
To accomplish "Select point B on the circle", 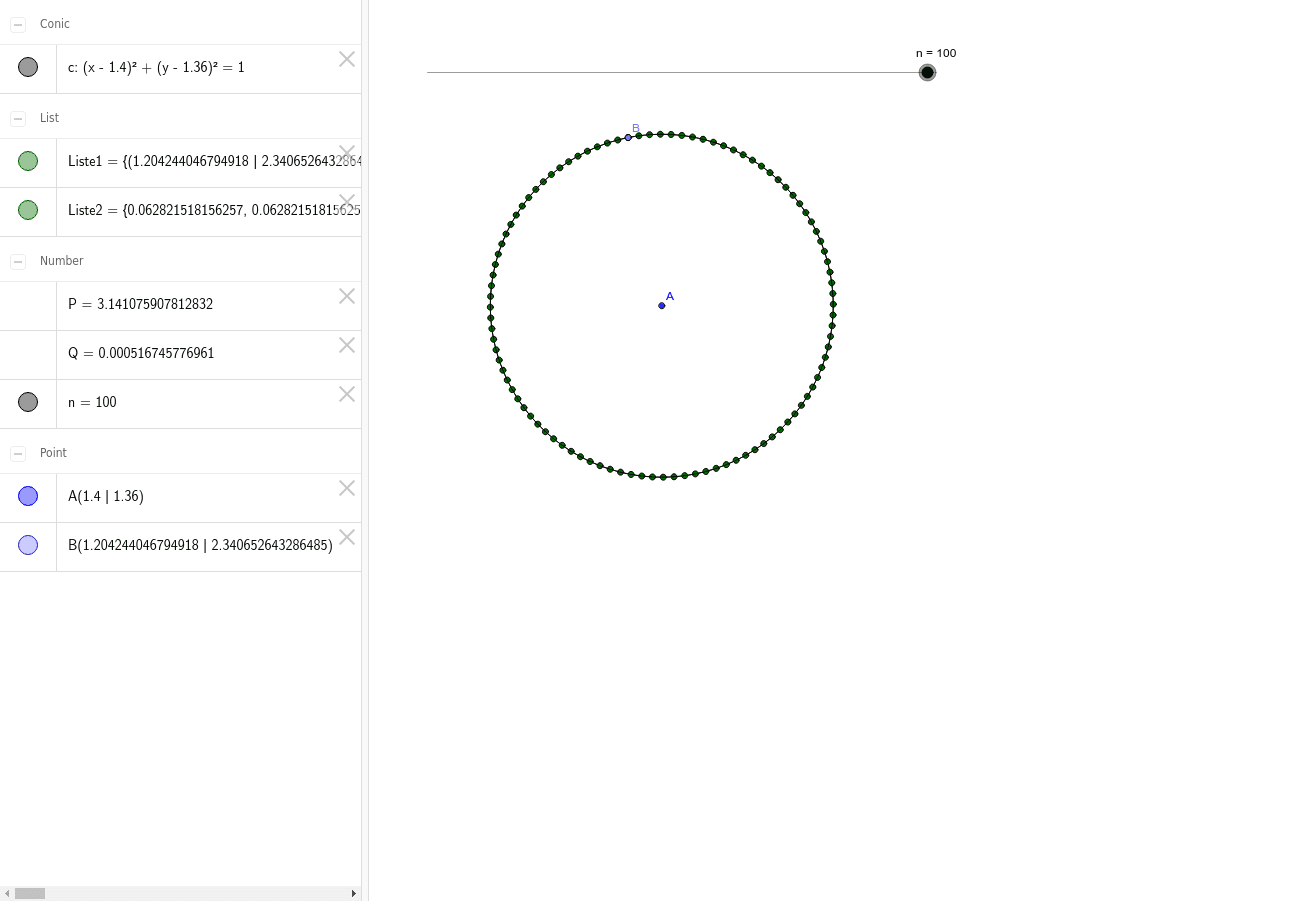I will (x=628, y=136).
